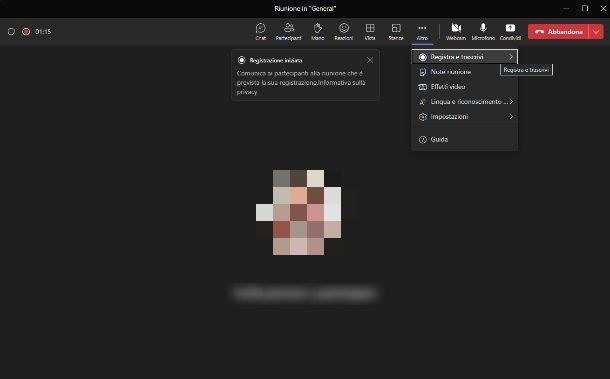Dismiss the Registrazione iniziata notification

coord(370,60)
